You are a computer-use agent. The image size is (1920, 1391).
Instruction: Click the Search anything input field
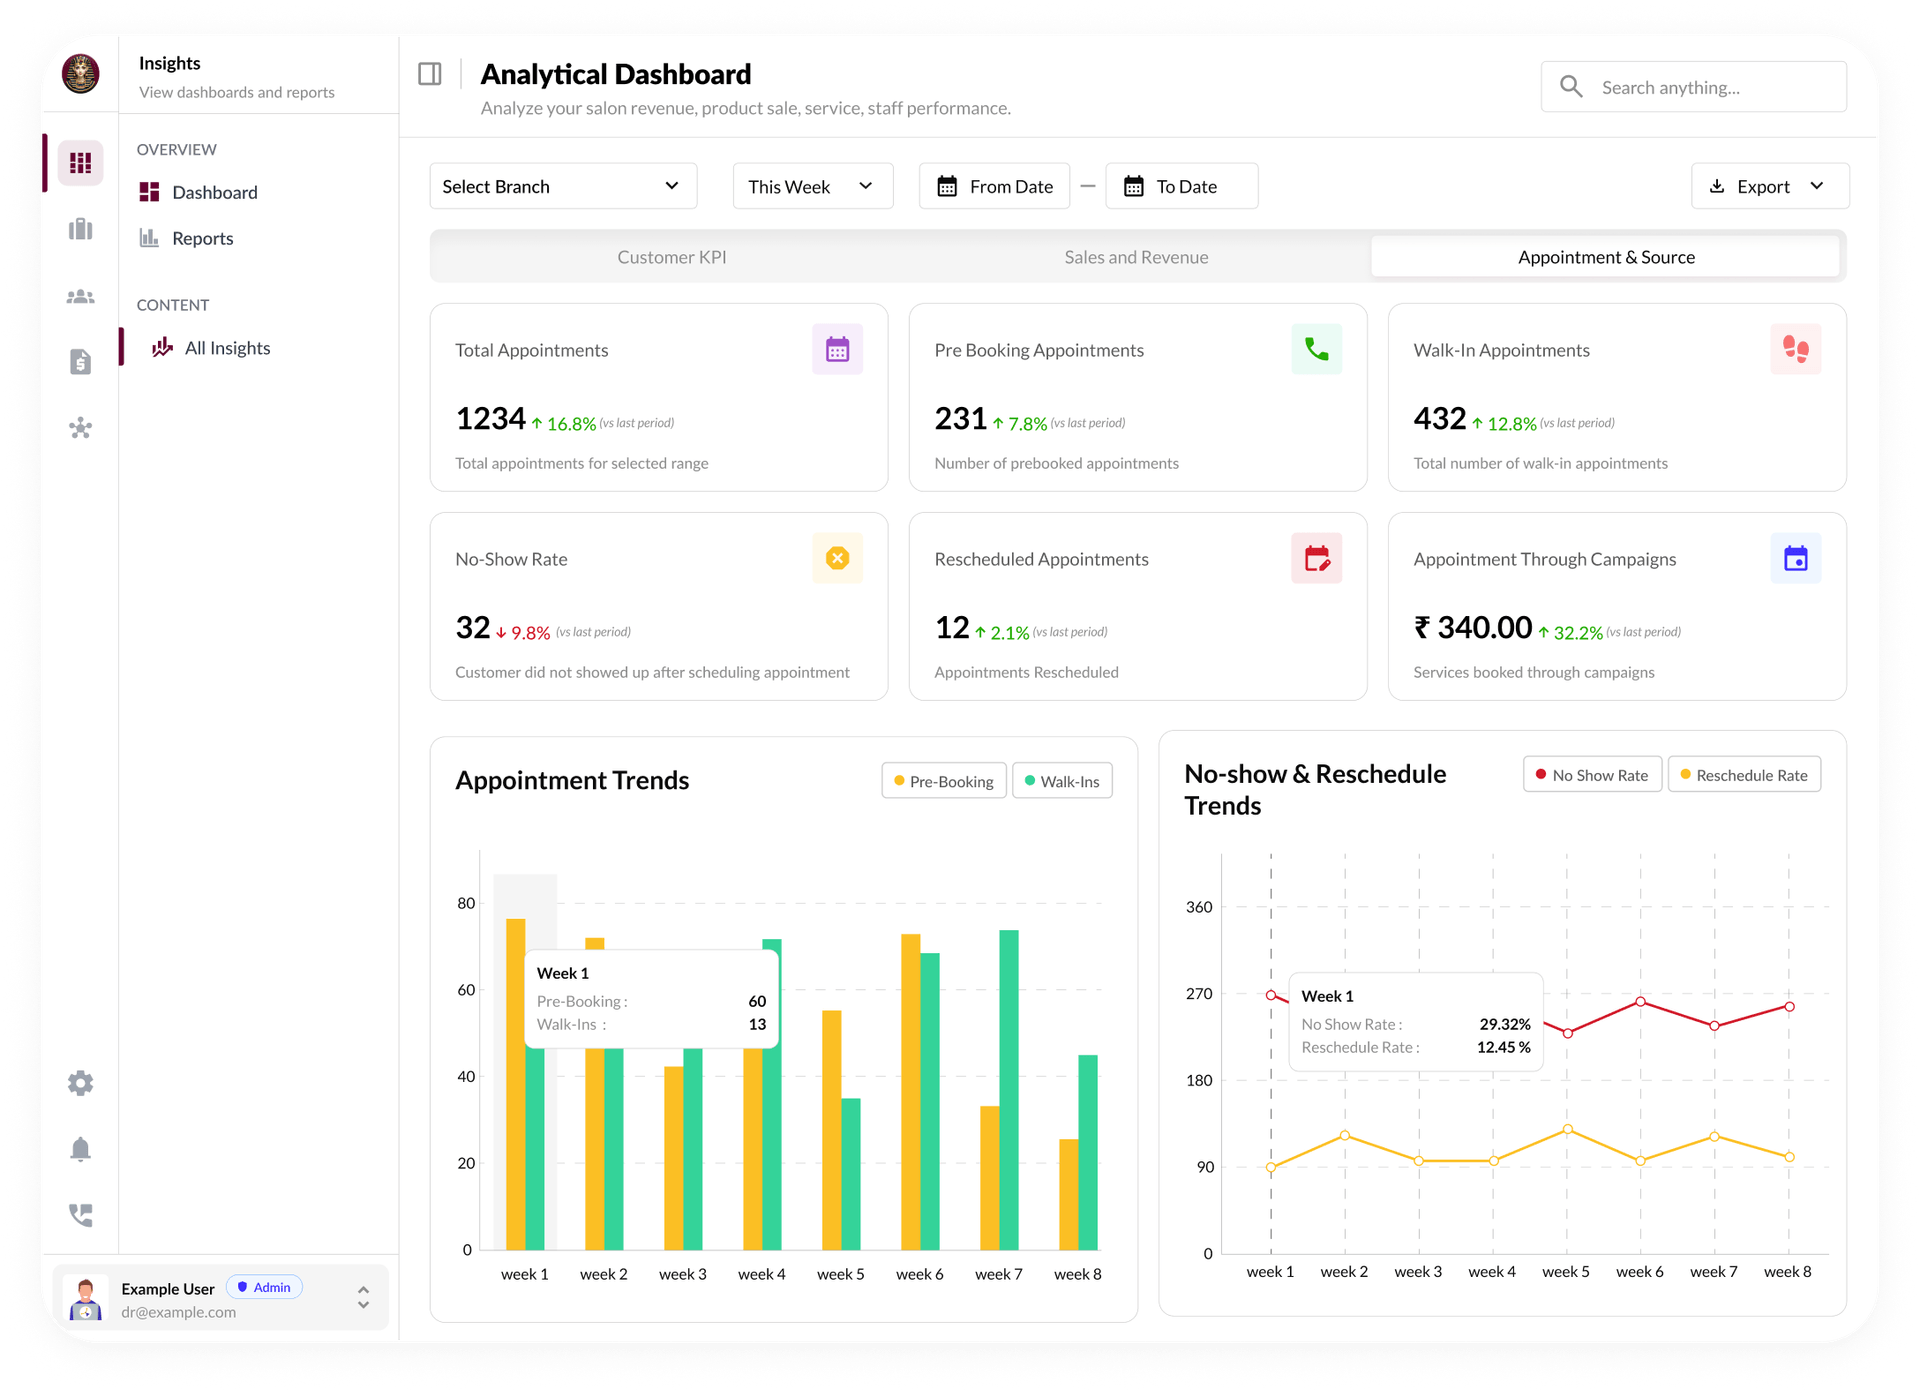[x=1693, y=87]
